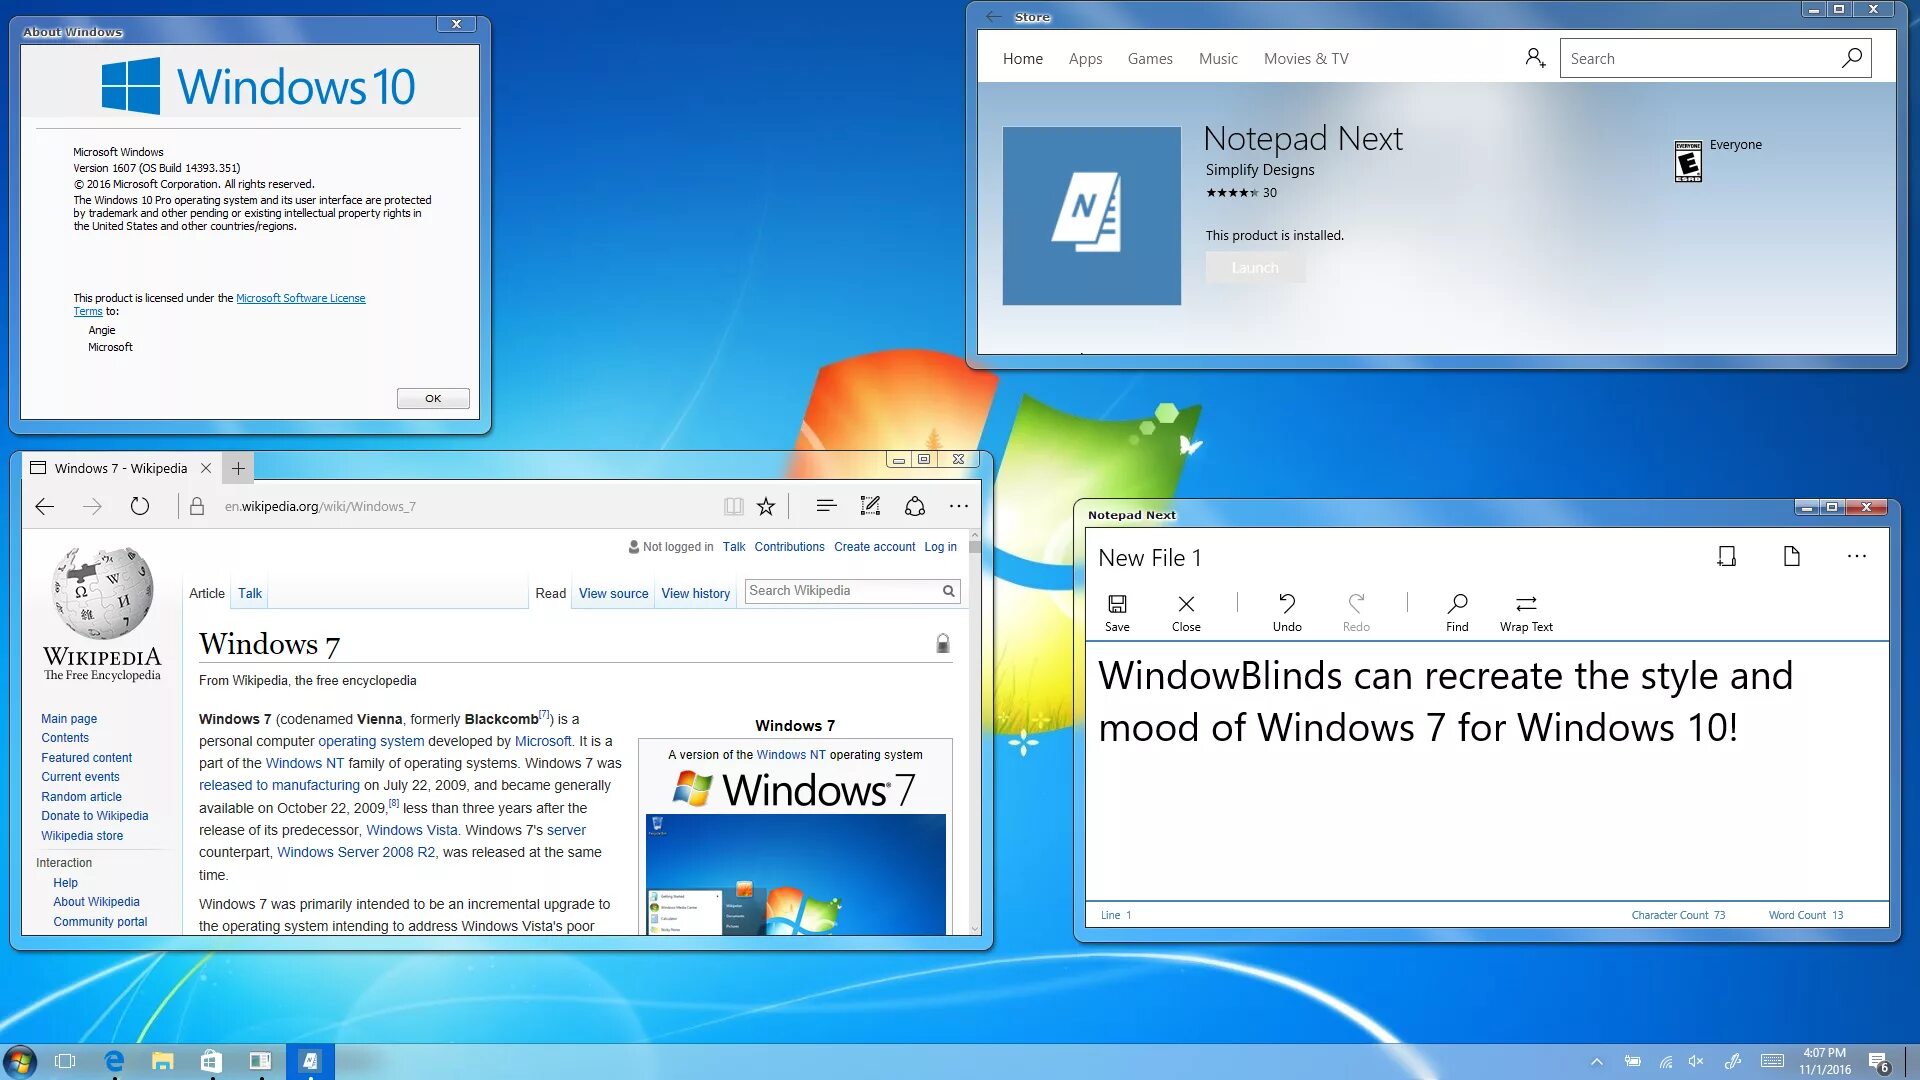Go forward in the Edge browser

point(92,506)
